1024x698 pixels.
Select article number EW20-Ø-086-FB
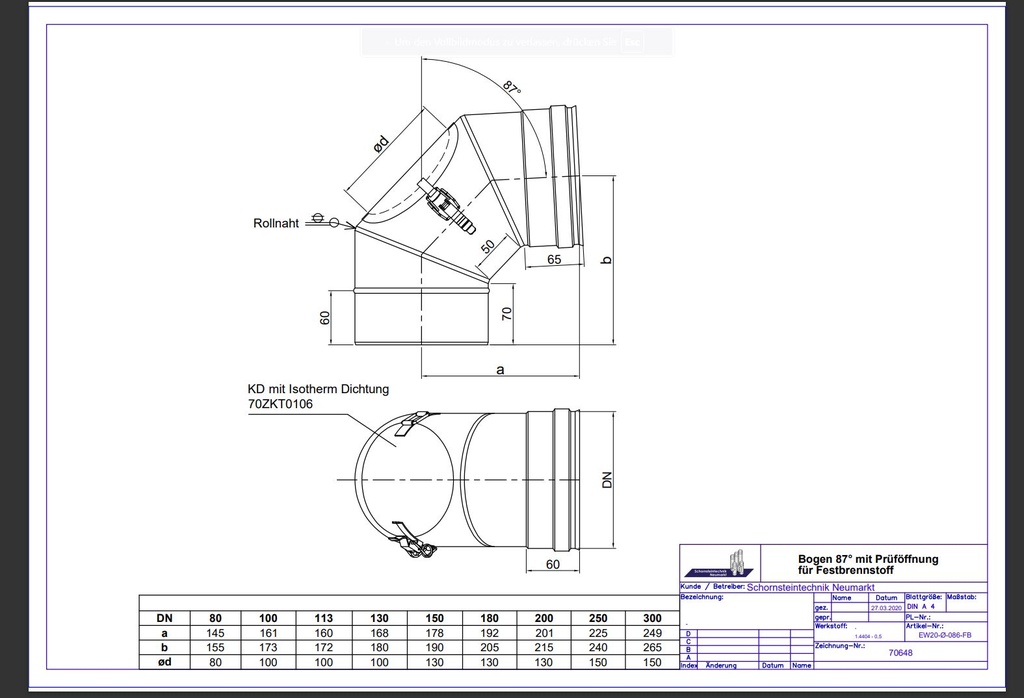[x=945, y=635]
